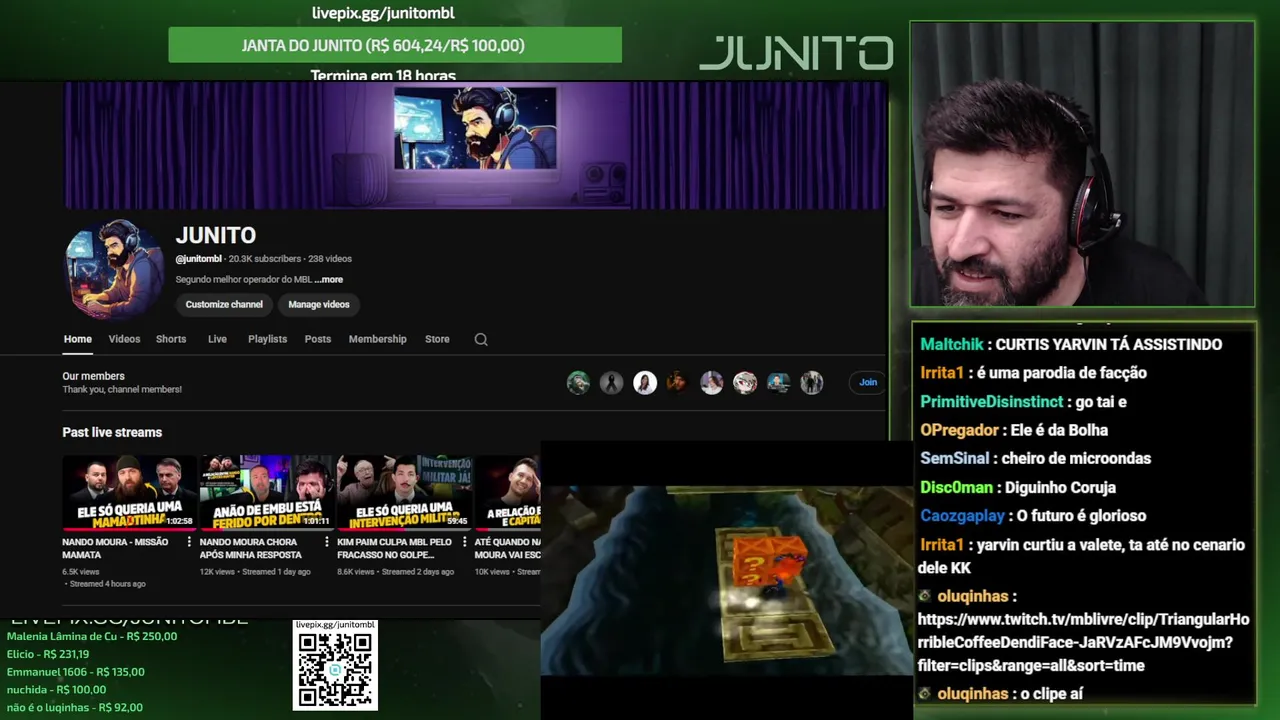Screen dimensions: 1280x720
Task: Click the red-and-white anime member avatar
Action: (x=745, y=382)
